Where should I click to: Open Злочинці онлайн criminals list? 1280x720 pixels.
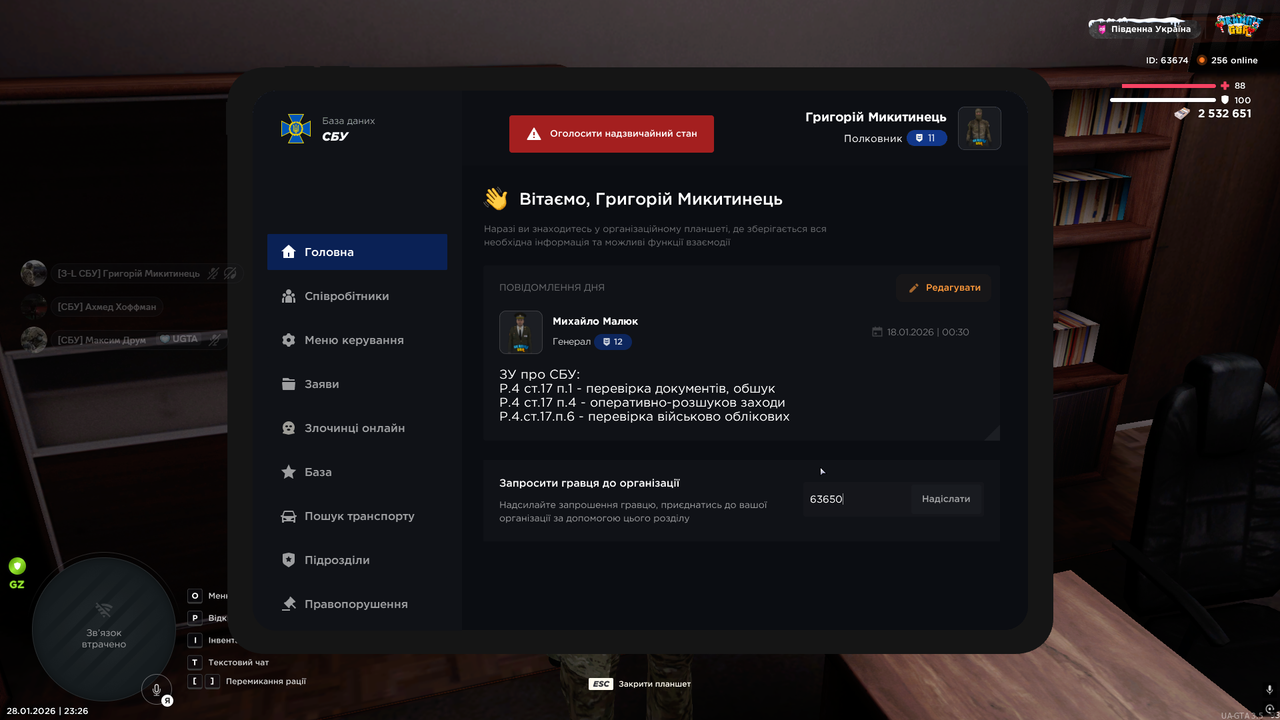pyautogui.click(x=357, y=428)
